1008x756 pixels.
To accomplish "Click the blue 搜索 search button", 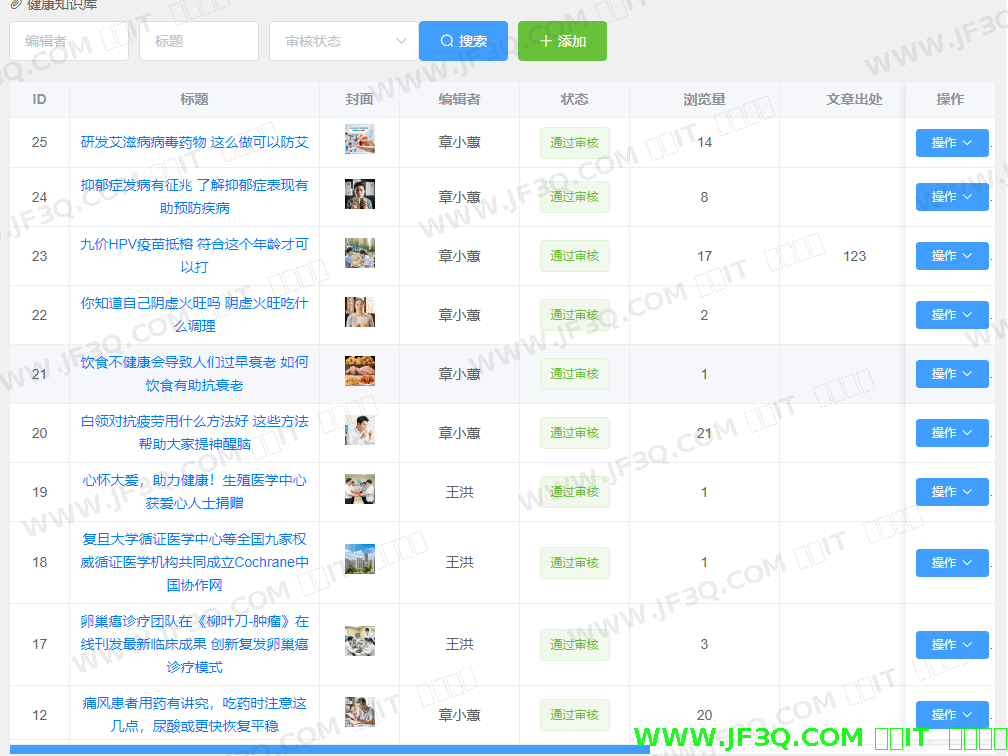I will 463,41.
